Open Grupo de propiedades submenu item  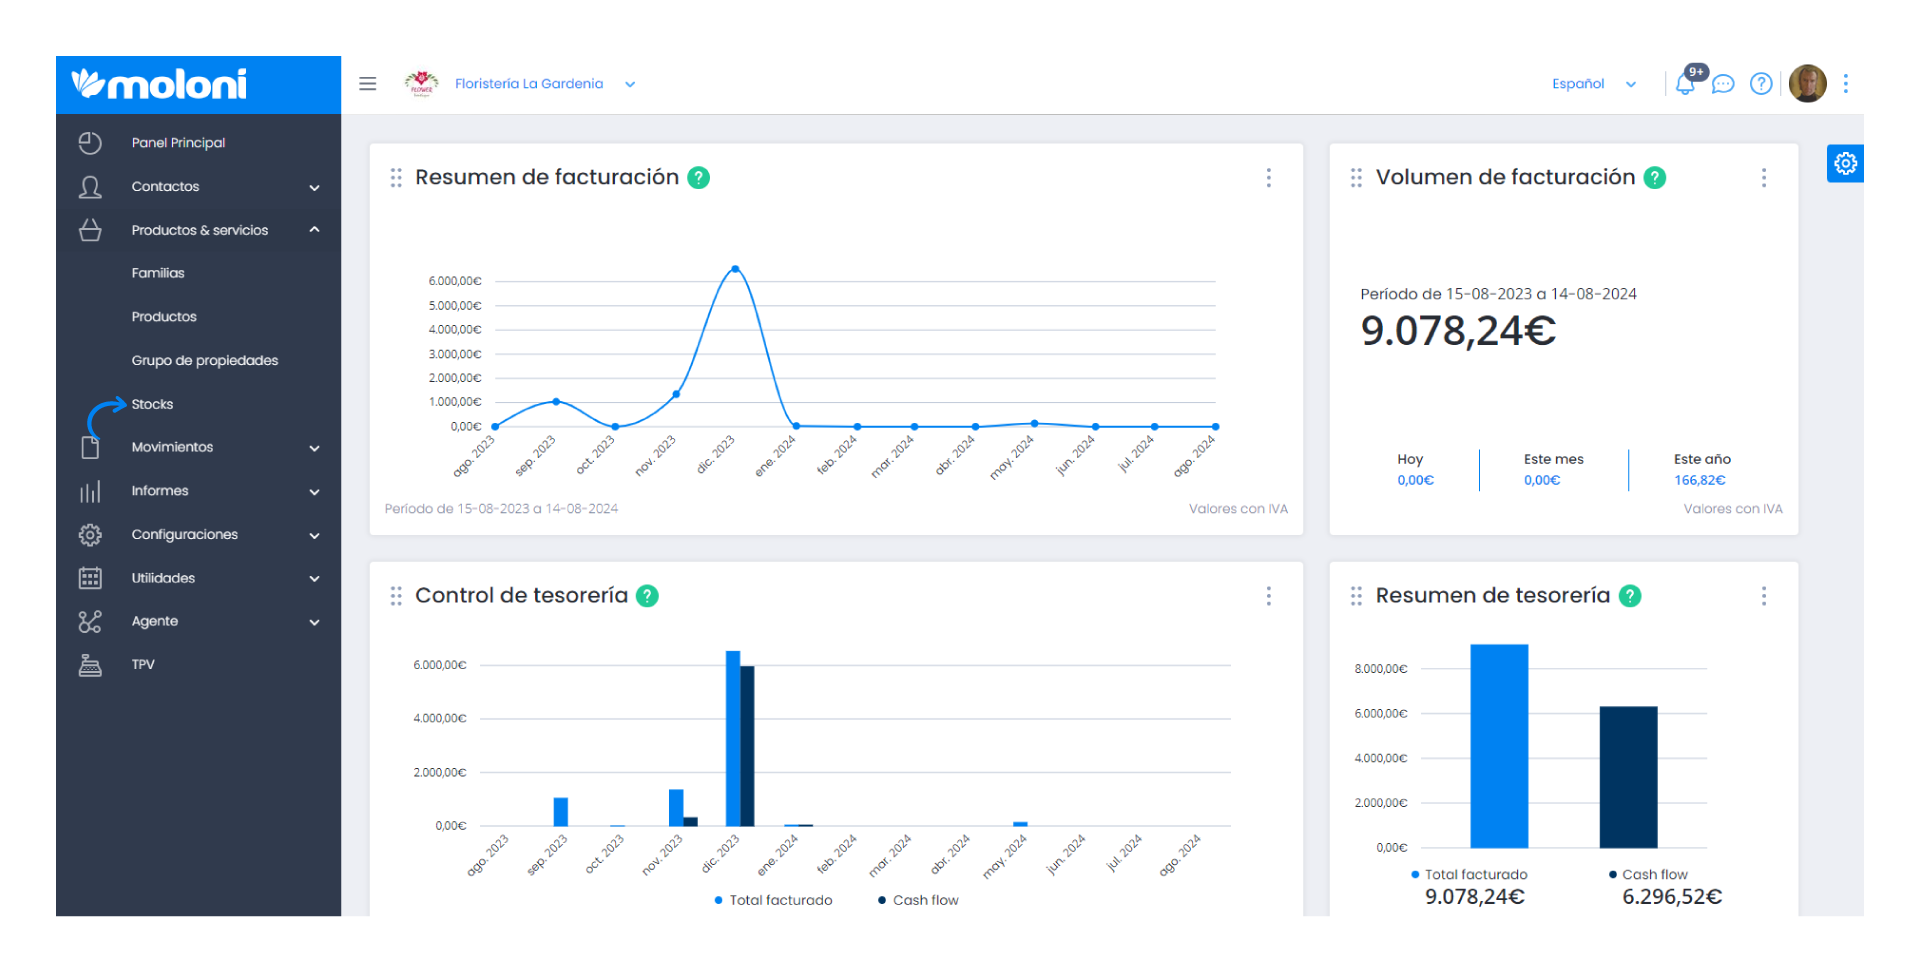(205, 360)
